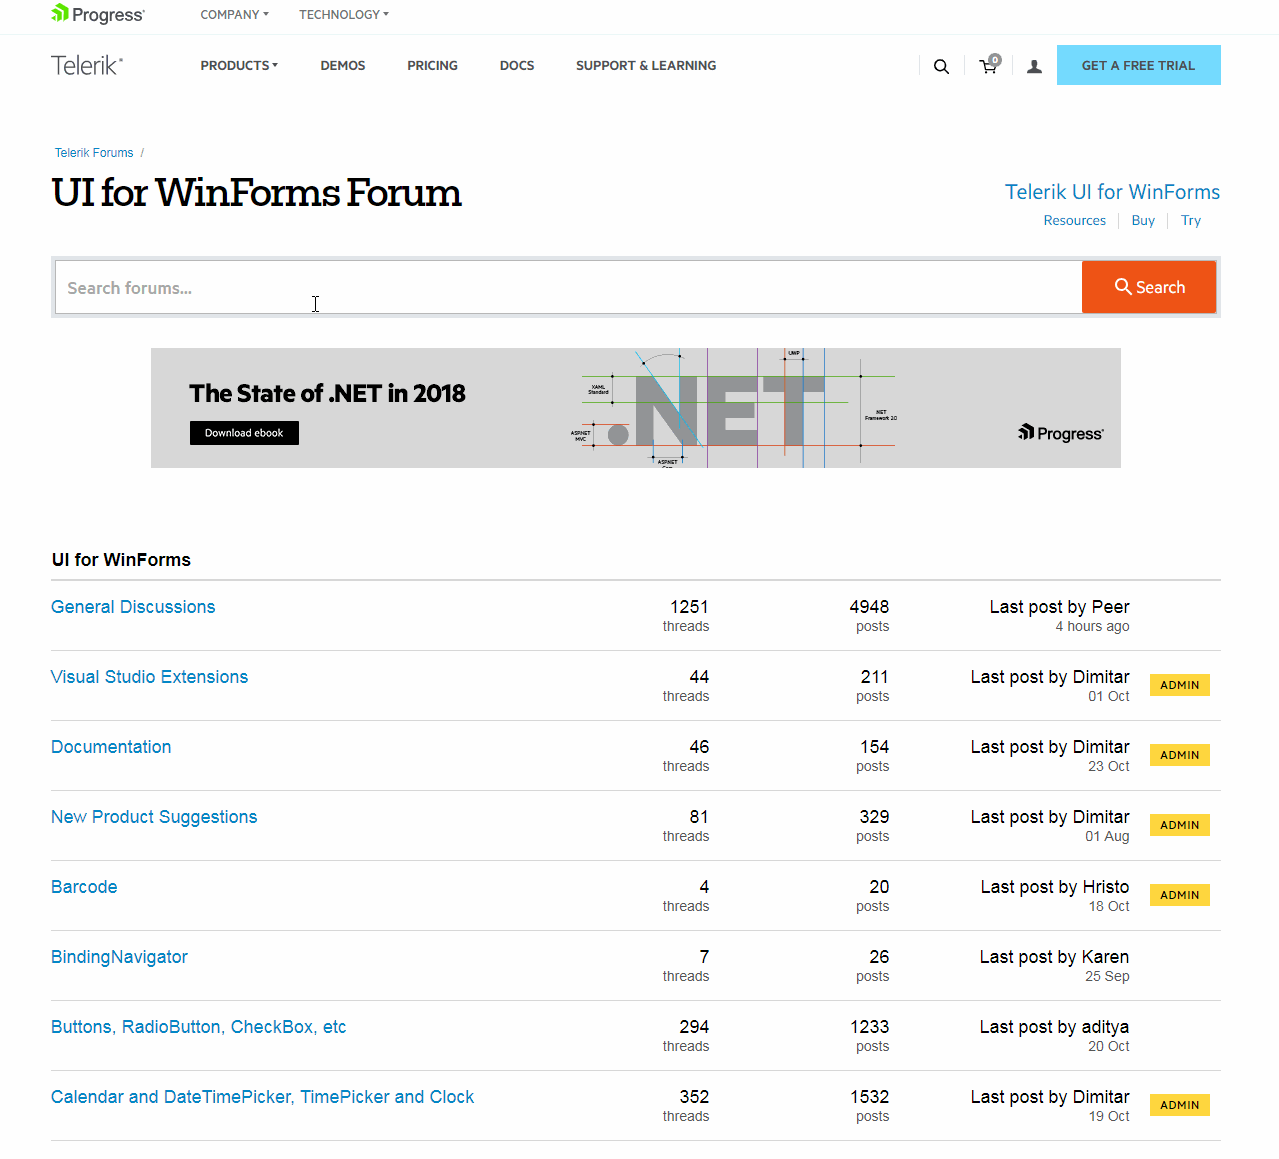
Task: Click inside the Search forums field
Action: point(568,288)
